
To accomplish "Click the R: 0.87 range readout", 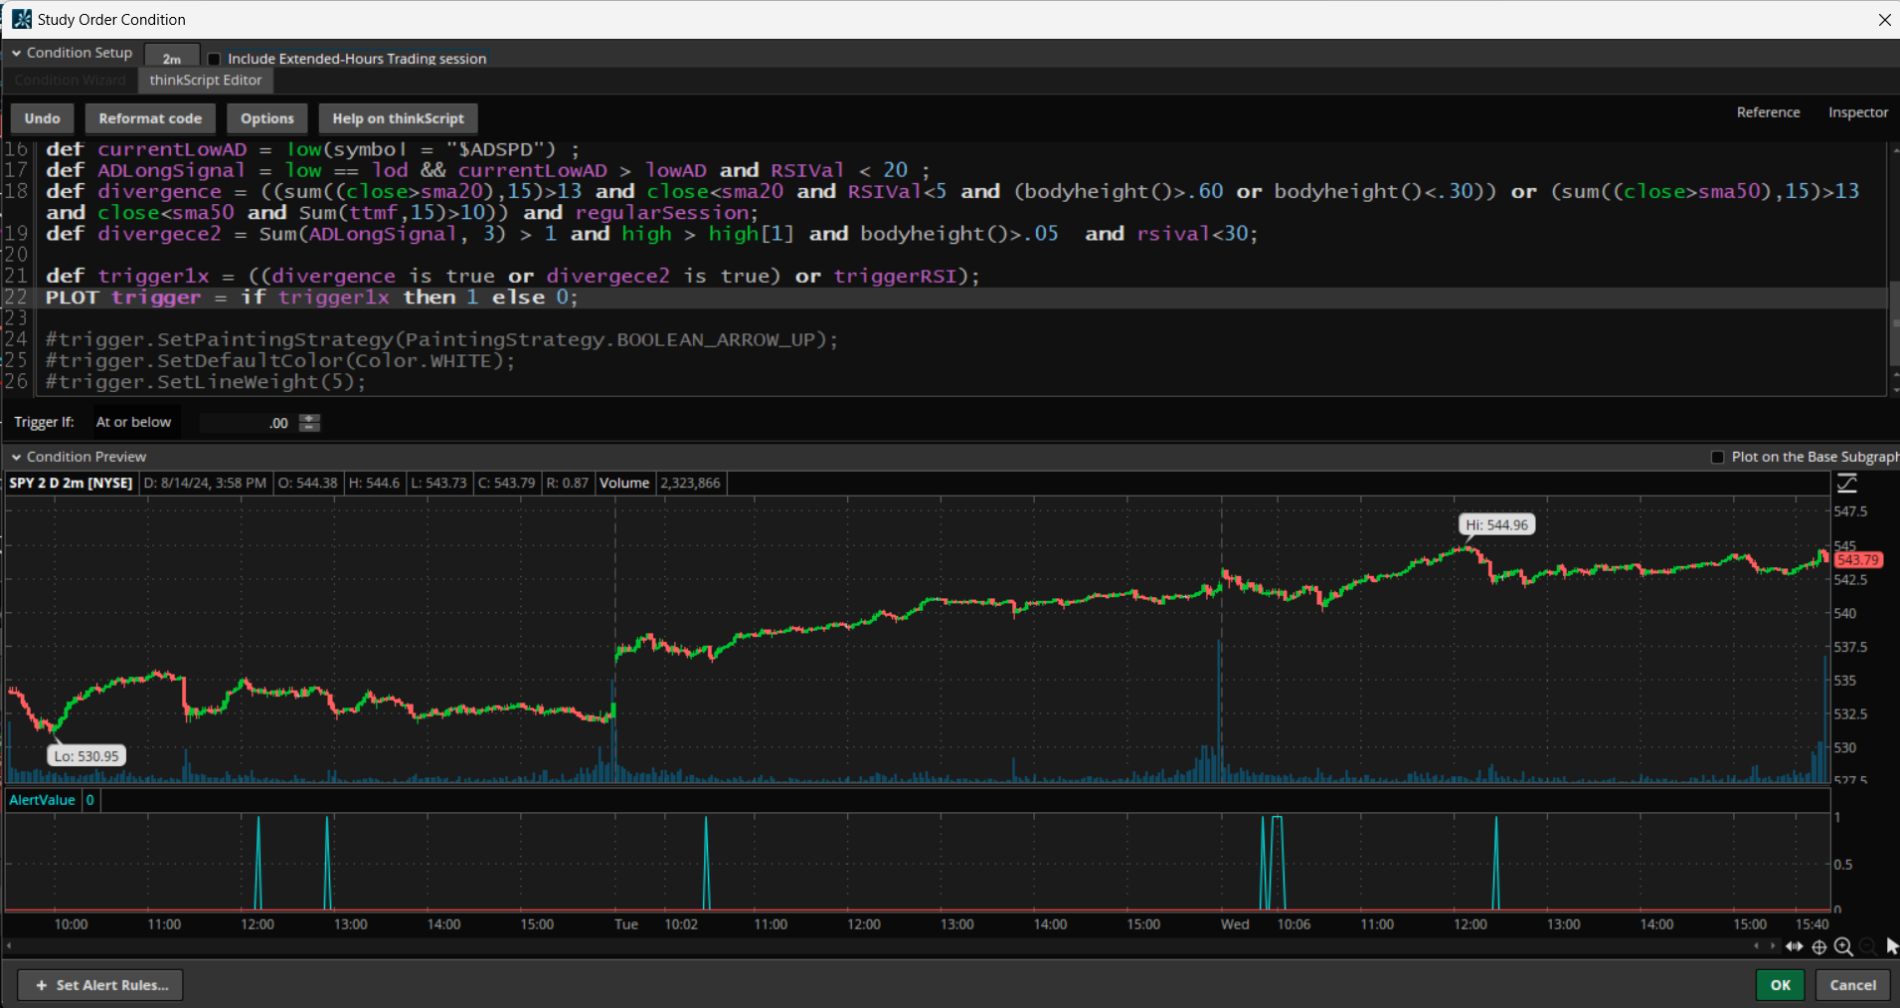I will 567,483.
